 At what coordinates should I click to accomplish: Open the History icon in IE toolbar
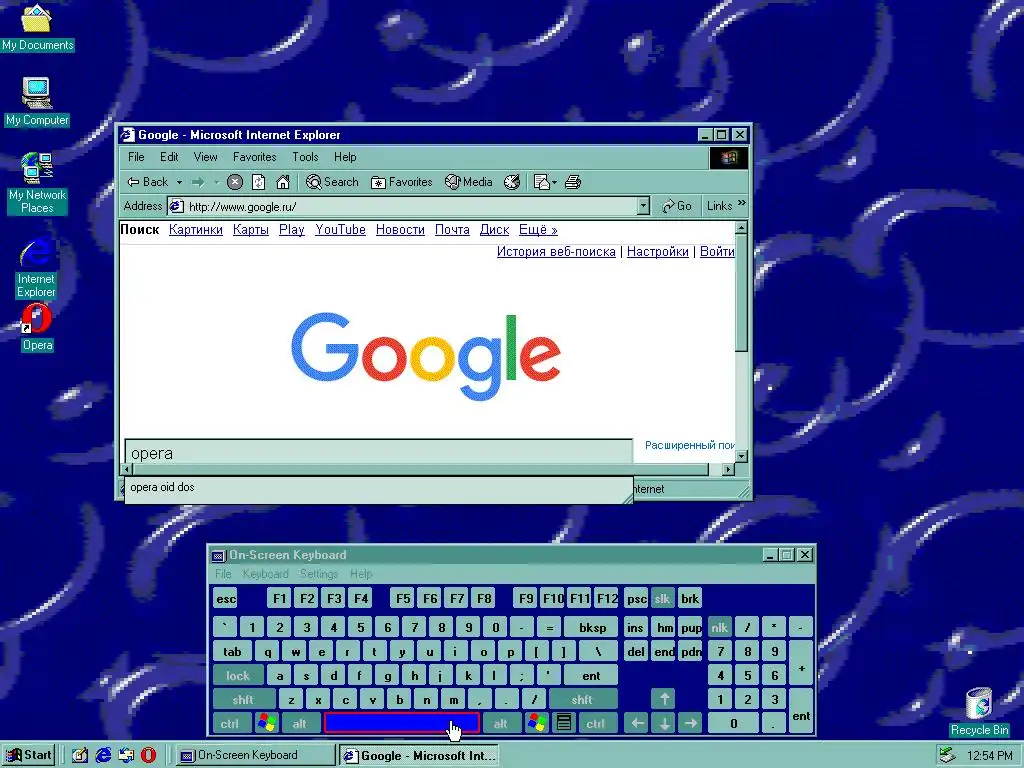pos(512,182)
